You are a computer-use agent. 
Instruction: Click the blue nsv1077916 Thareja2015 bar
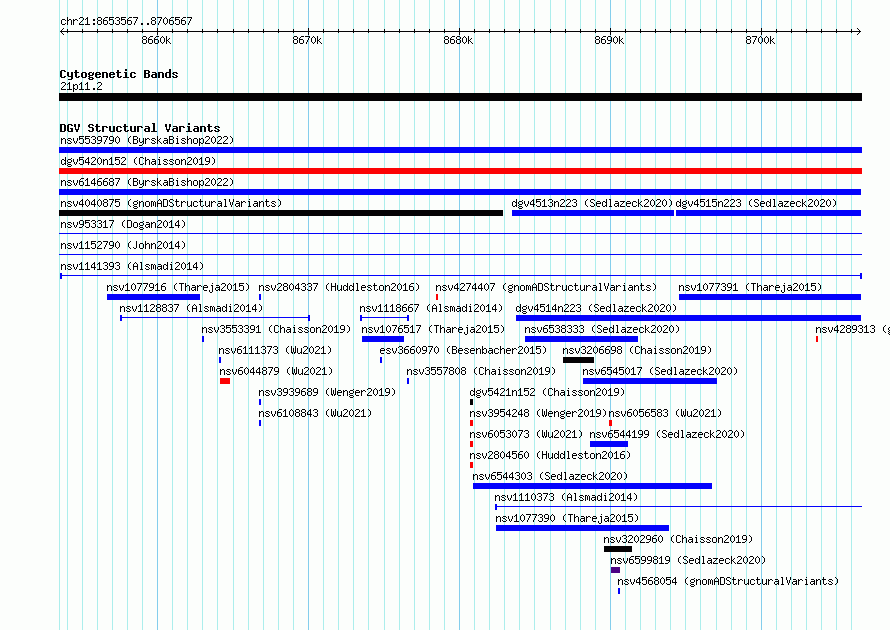[x=153, y=297]
